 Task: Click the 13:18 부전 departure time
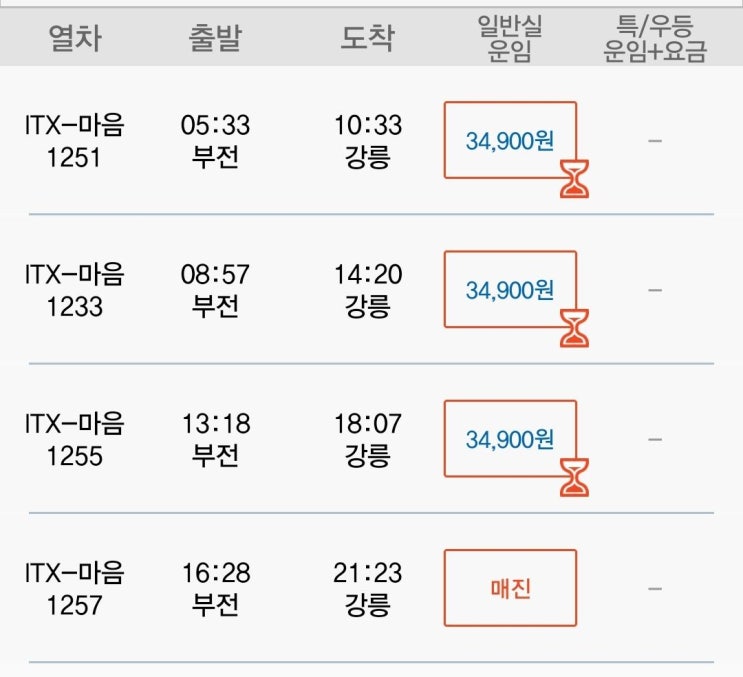(215, 439)
